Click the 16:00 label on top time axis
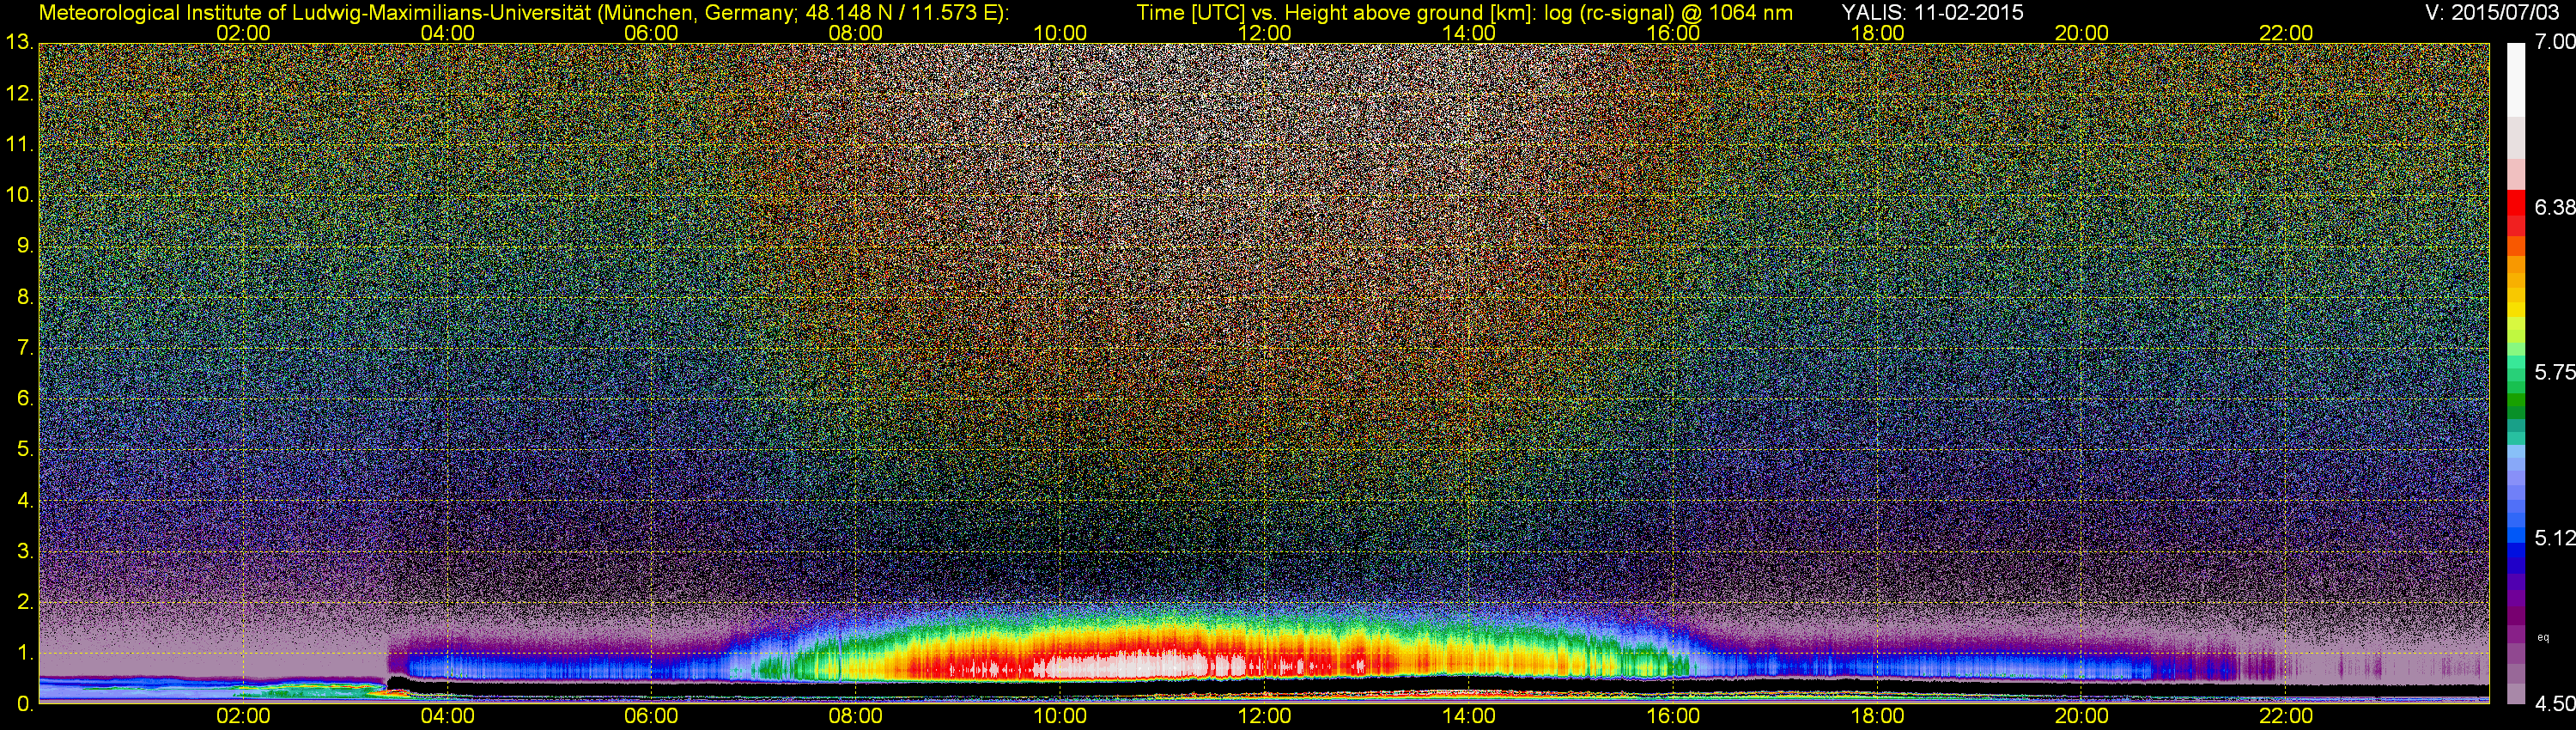The image size is (2576, 730). coord(1673,33)
